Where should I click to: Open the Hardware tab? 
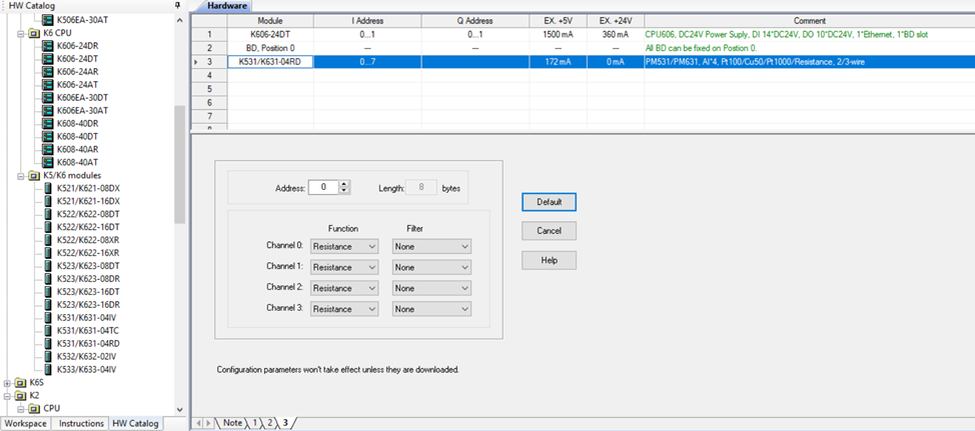click(227, 6)
